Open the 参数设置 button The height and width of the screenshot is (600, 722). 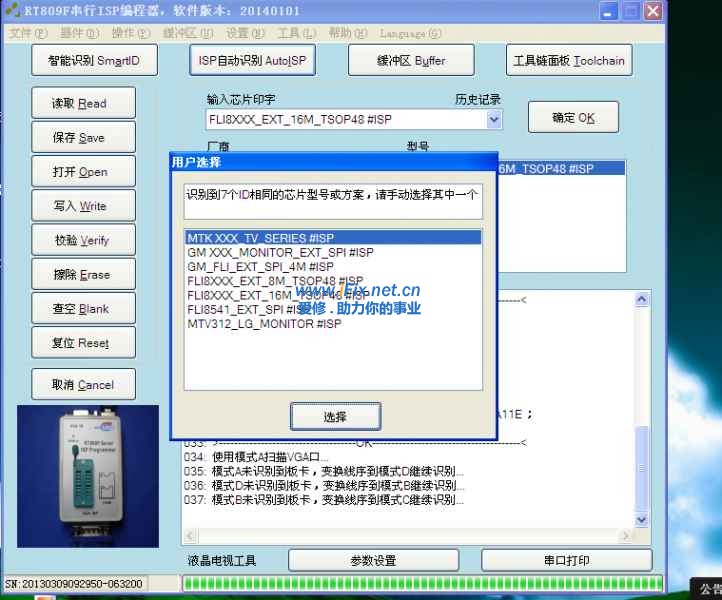(x=373, y=560)
